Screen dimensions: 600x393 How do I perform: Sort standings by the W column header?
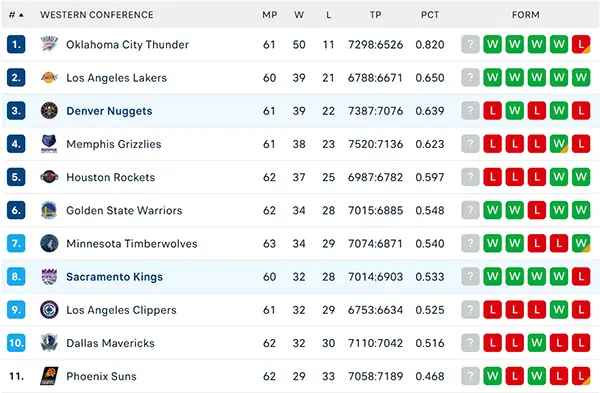point(299,15)
